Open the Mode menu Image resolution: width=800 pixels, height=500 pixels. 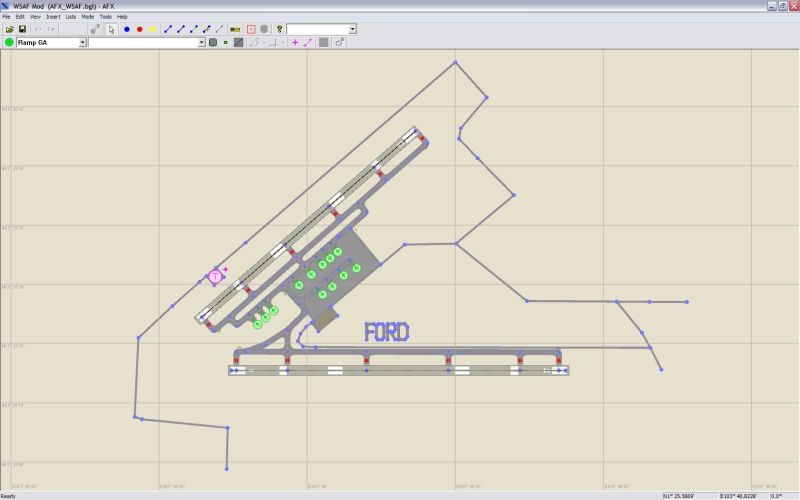click(x=87, y=17)
